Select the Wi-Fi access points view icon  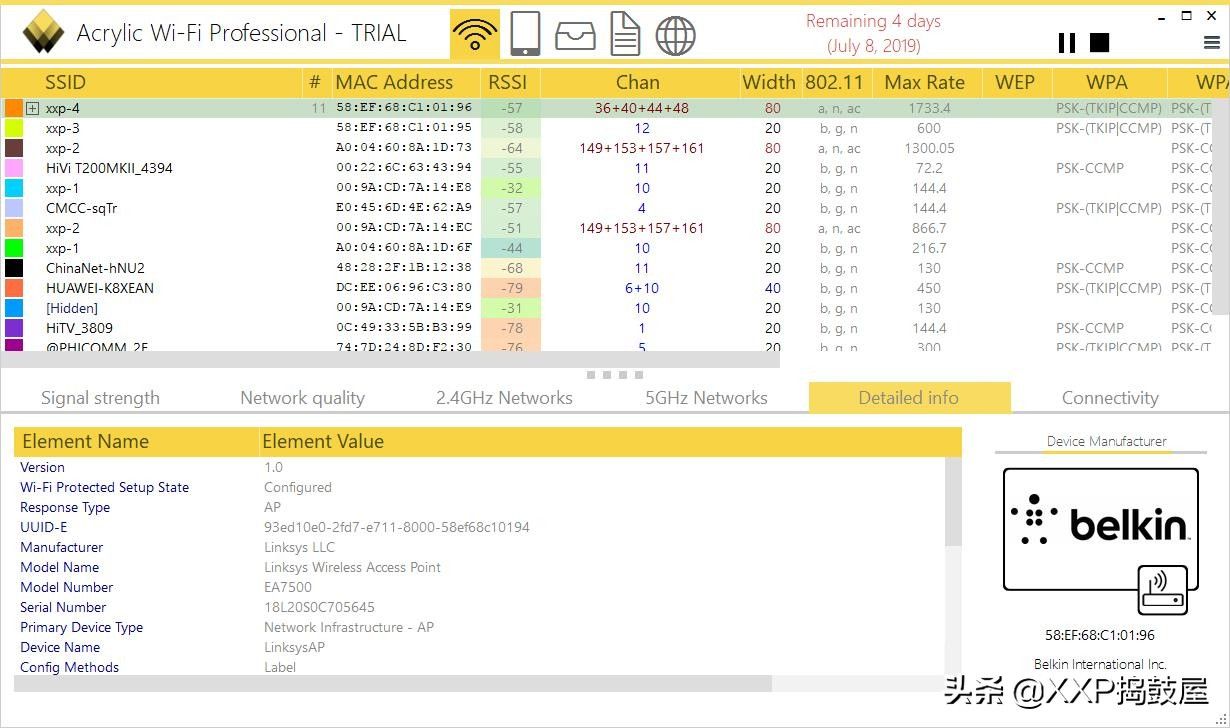pos(475,33)
